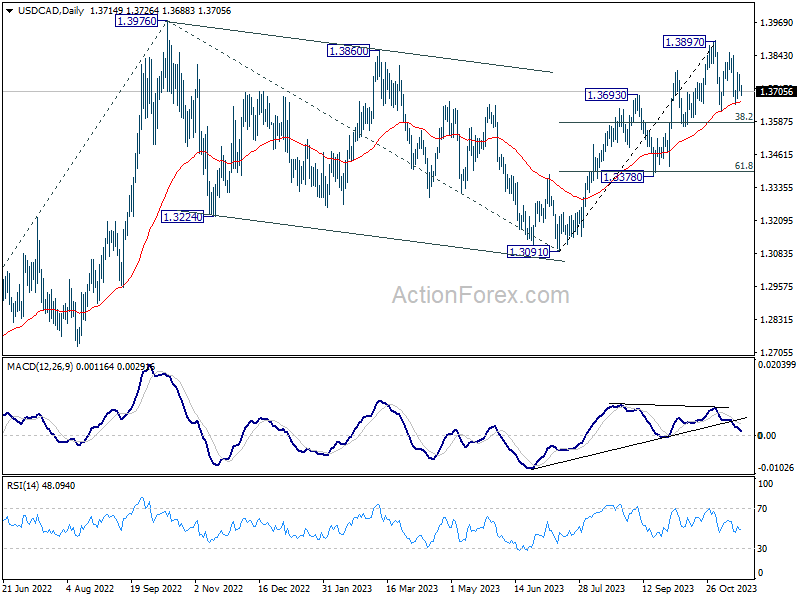Select the 1.38600 price label

tap(348, 51)
